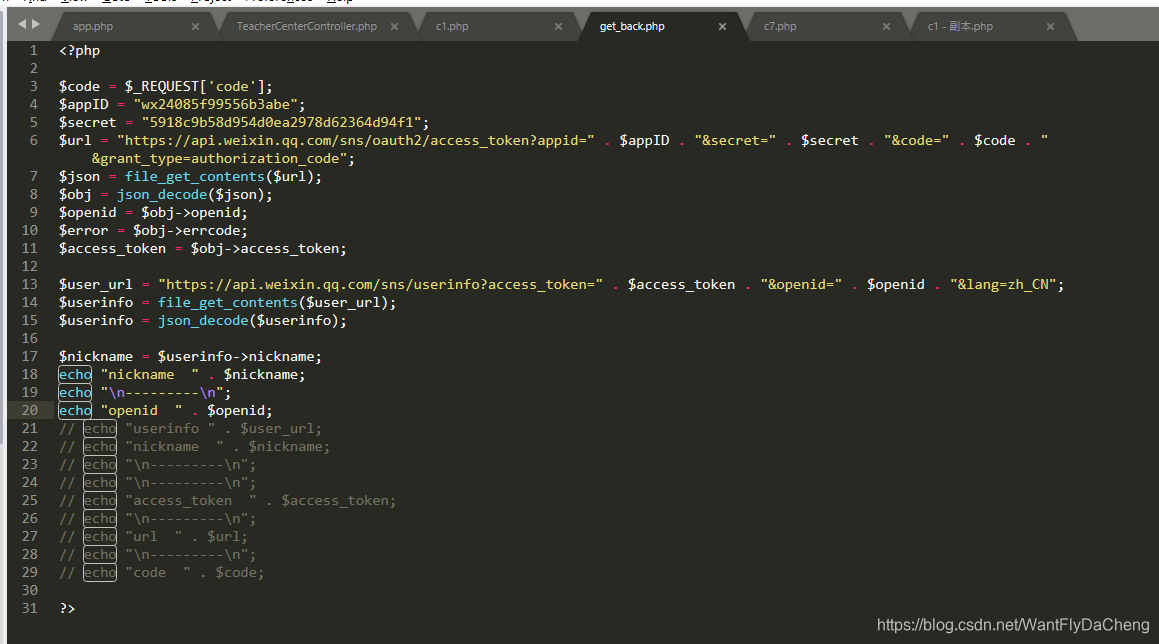Click json_decode($json) on line 8
Image resolution: width=1159 pixels, height=644 pixels.
[191, 194]
